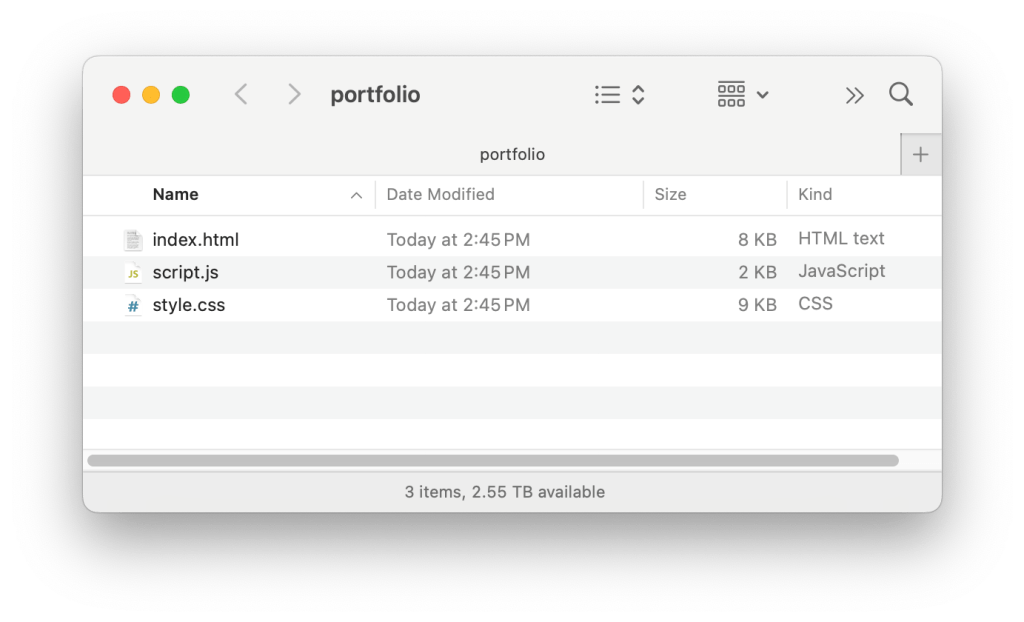Click the back navigation arrow
This screenshot has height=622, width=1024.
coord(241,93)
